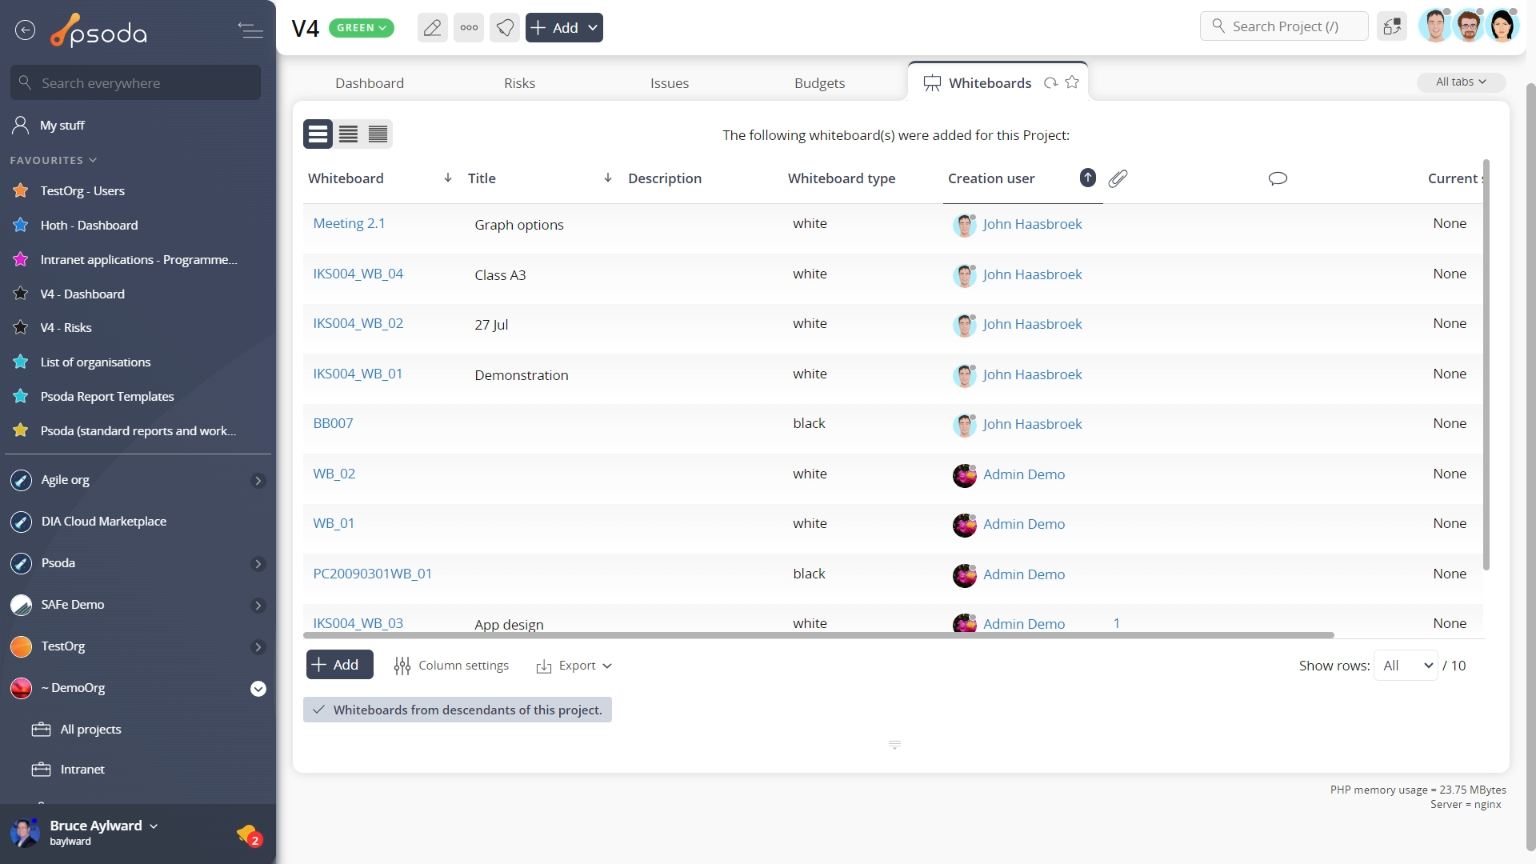Click the Add button below the table

point(339,665)
